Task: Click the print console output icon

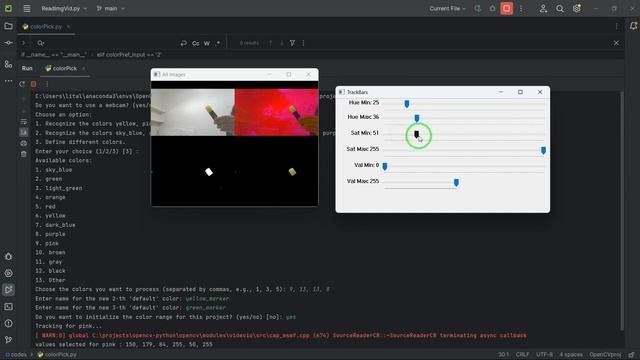Action: [x=24, y=143]
